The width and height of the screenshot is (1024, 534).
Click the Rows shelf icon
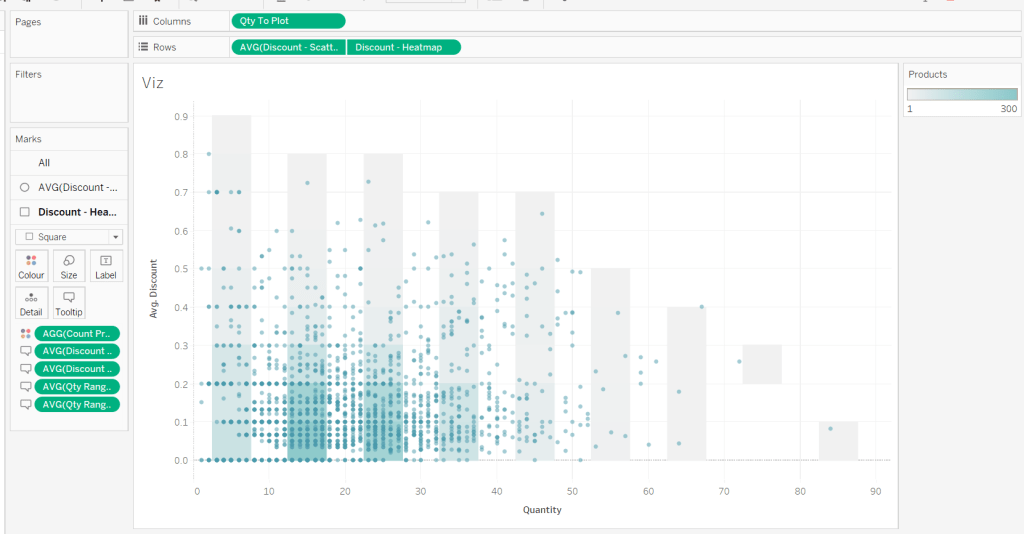point(144,47)
